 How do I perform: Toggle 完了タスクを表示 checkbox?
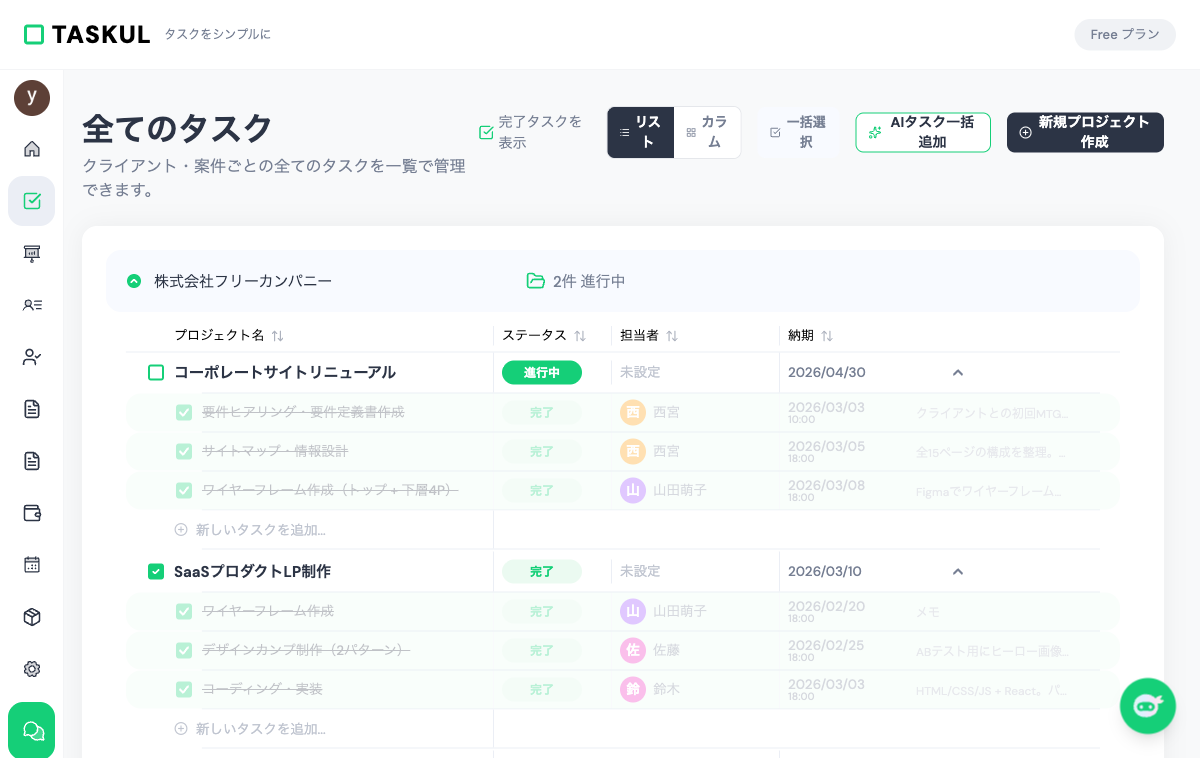(x=487, y=132)
